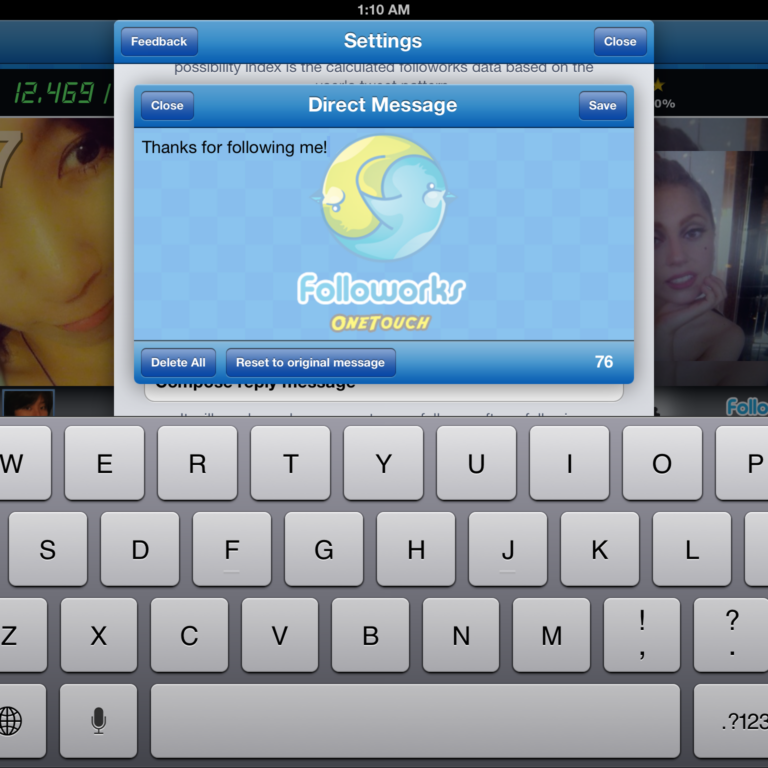Open the Feedback form
The image size is (768, 768).
click(159, 42)
